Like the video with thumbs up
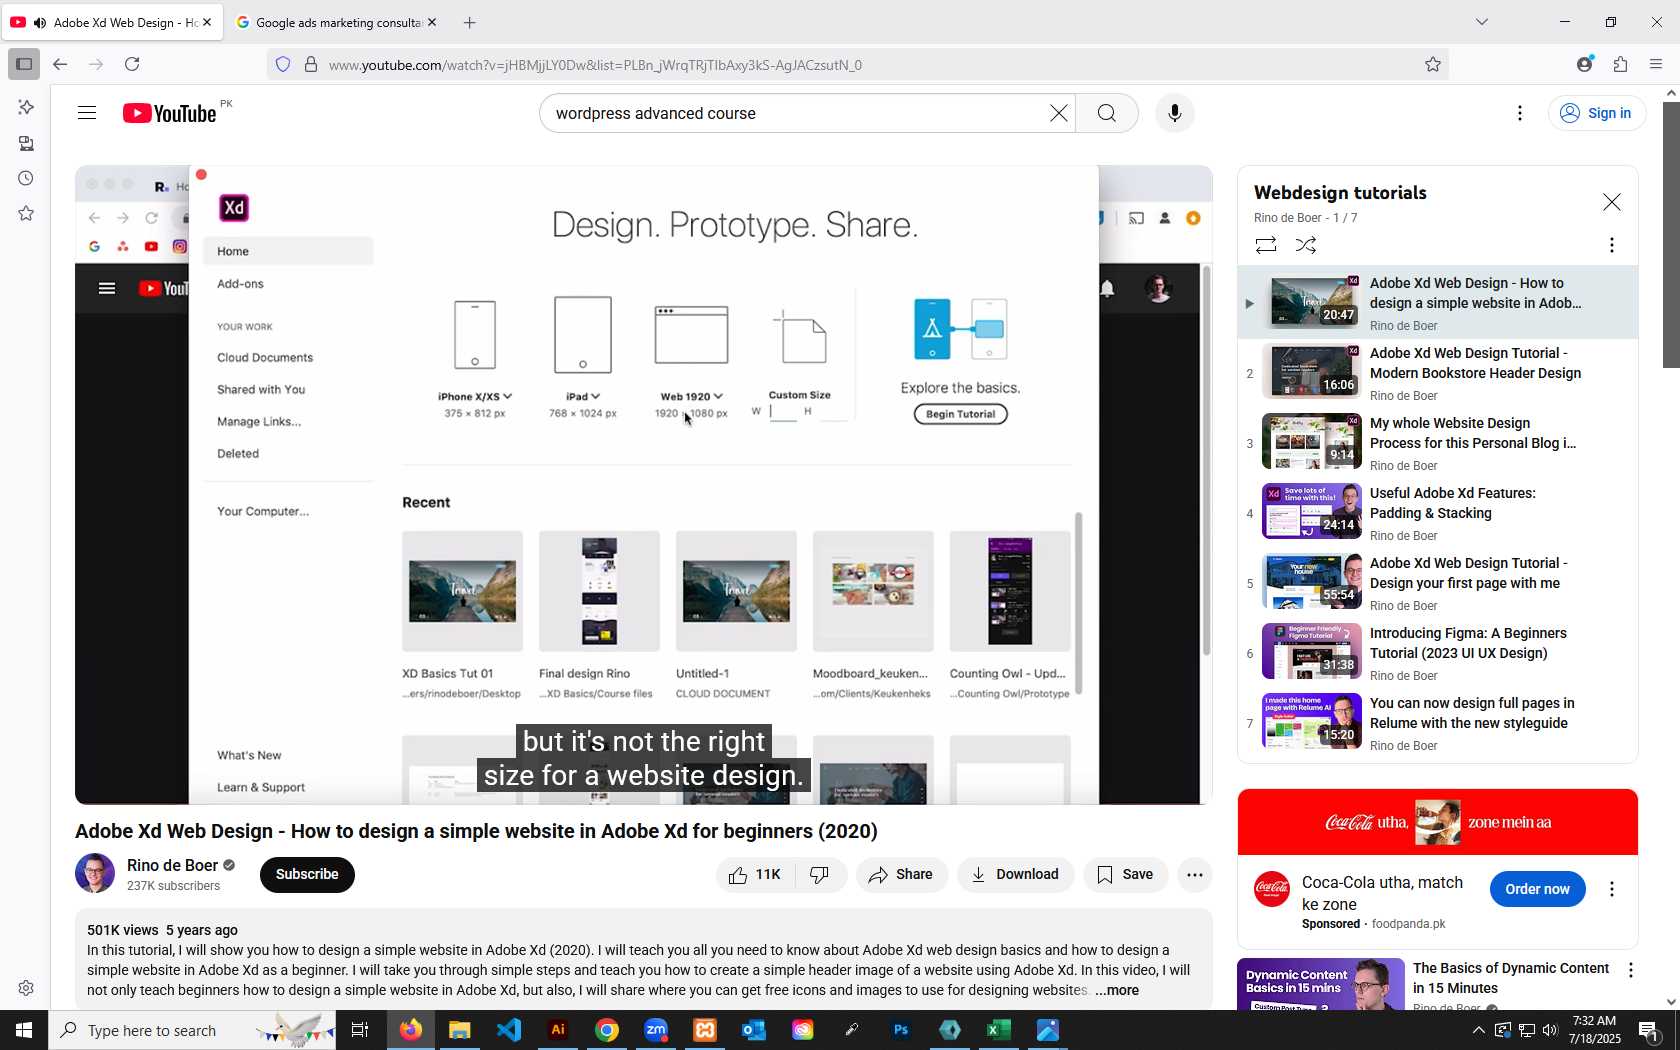Viewport: 1680px width, 1050px height. pyautogui.click(x=755, y=875)
